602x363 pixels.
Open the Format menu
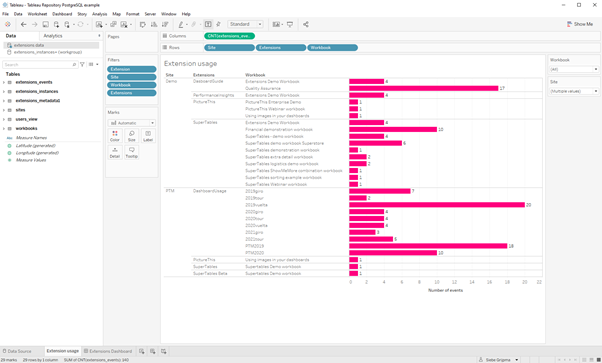click(132, 14)
